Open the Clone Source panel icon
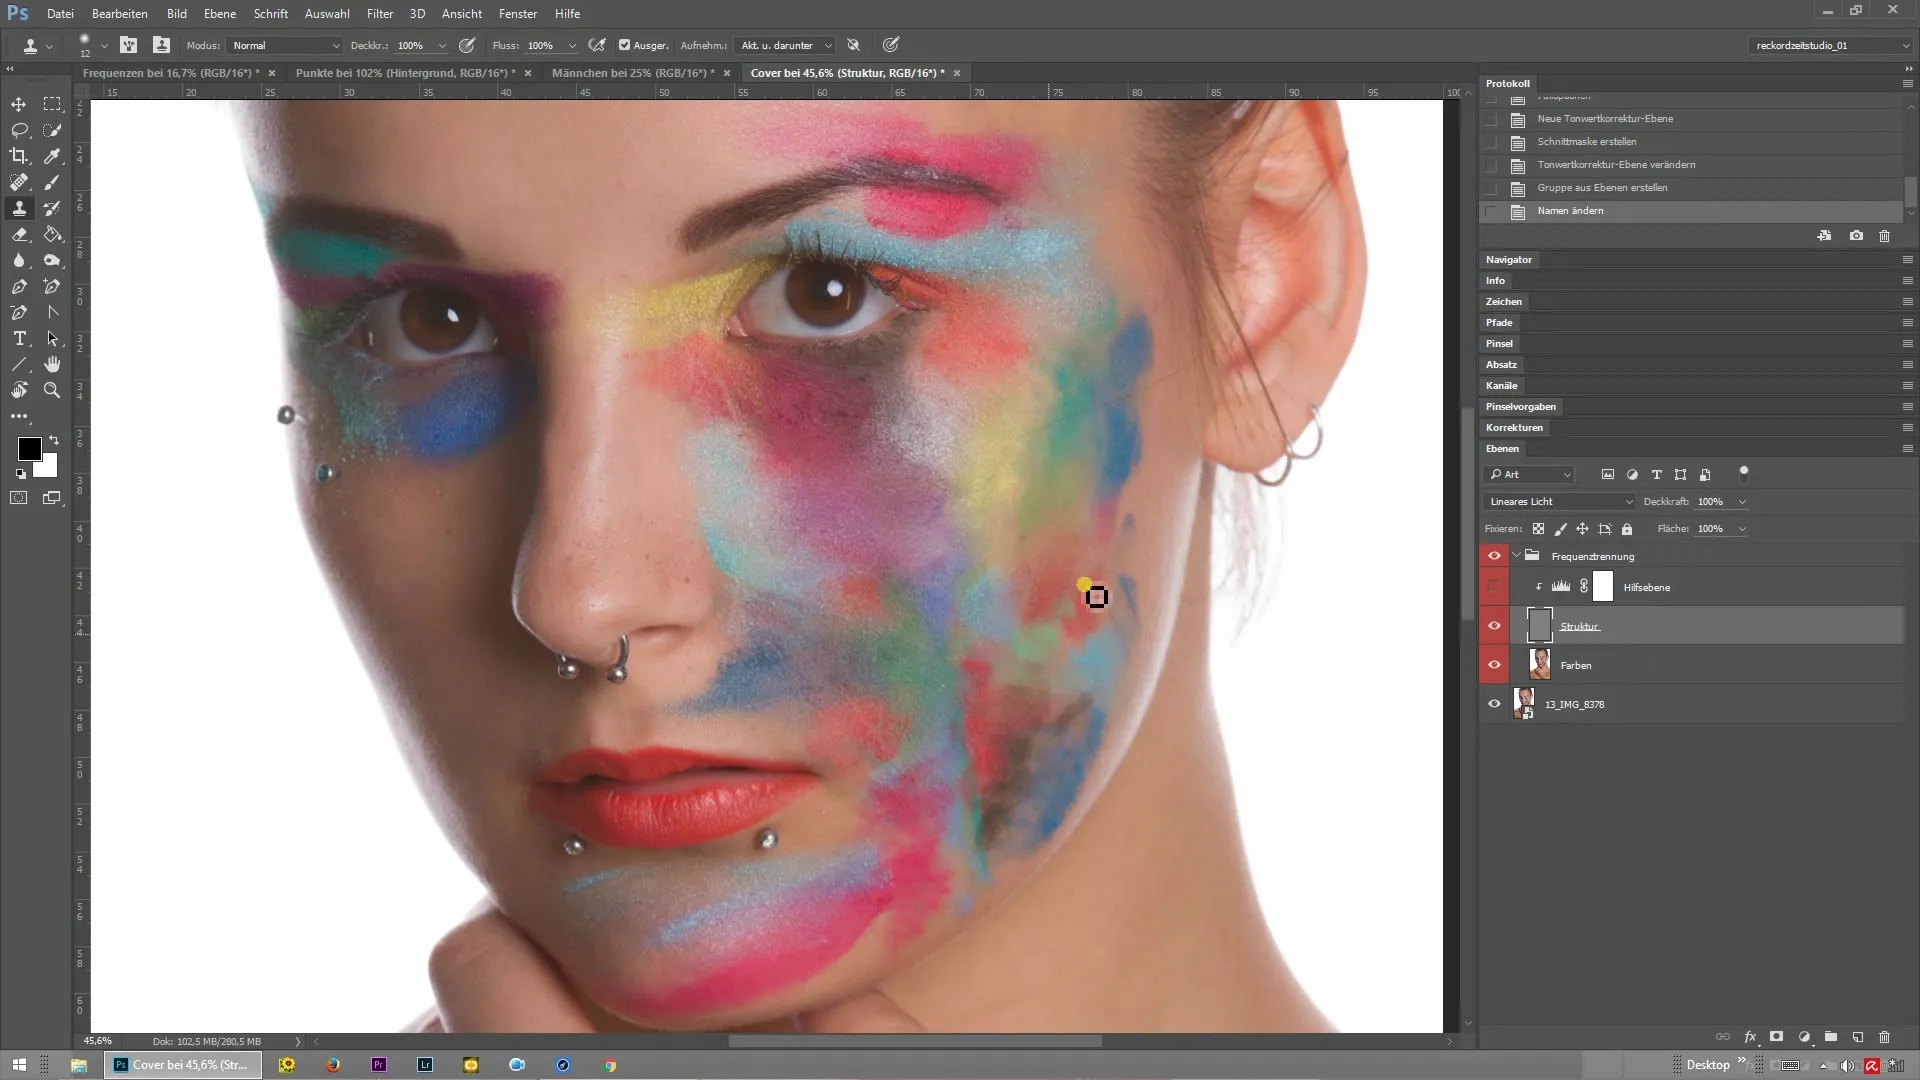The width and height of the screenshot is (1920, 1080). [x=161, y=45]
